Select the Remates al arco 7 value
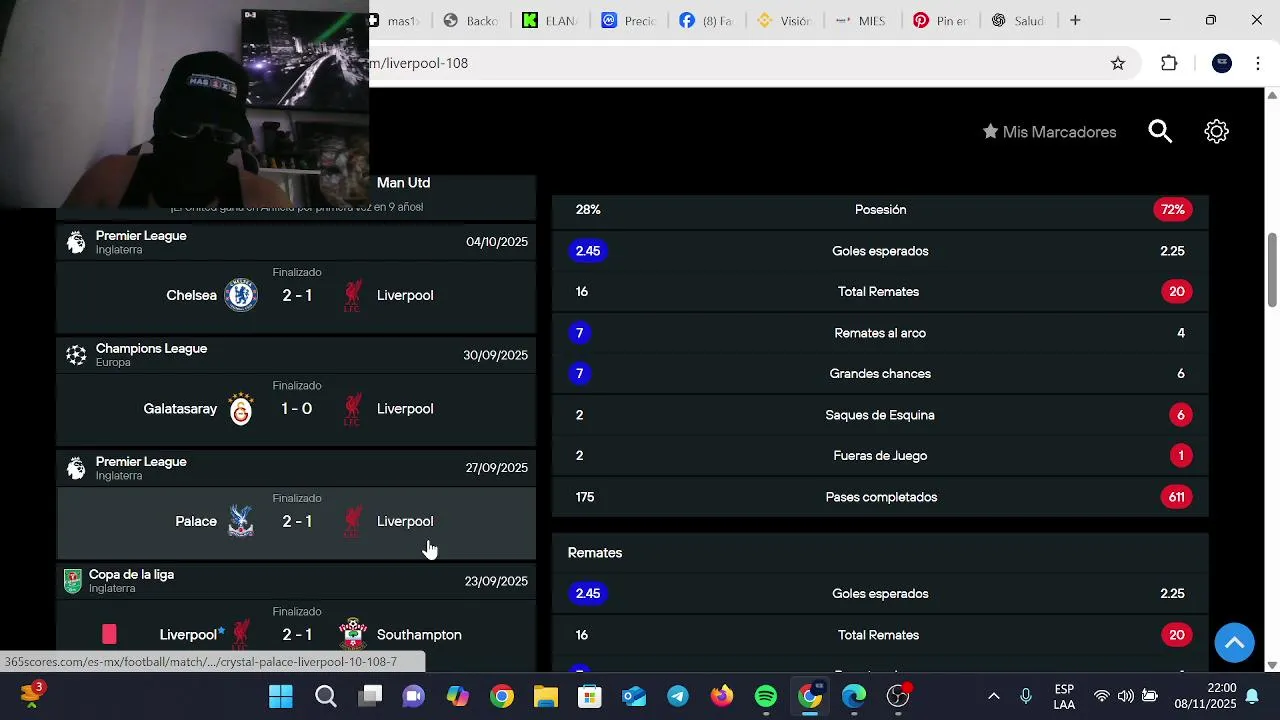The image size is (1280, 720). (579, 333)
